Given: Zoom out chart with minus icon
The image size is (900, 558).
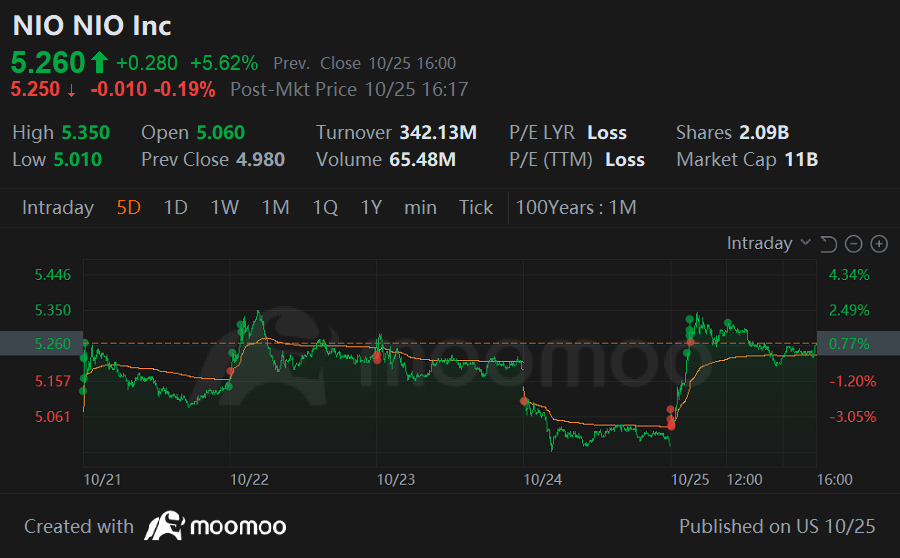Looking at the screenshot, I should [x=854, y=244].
